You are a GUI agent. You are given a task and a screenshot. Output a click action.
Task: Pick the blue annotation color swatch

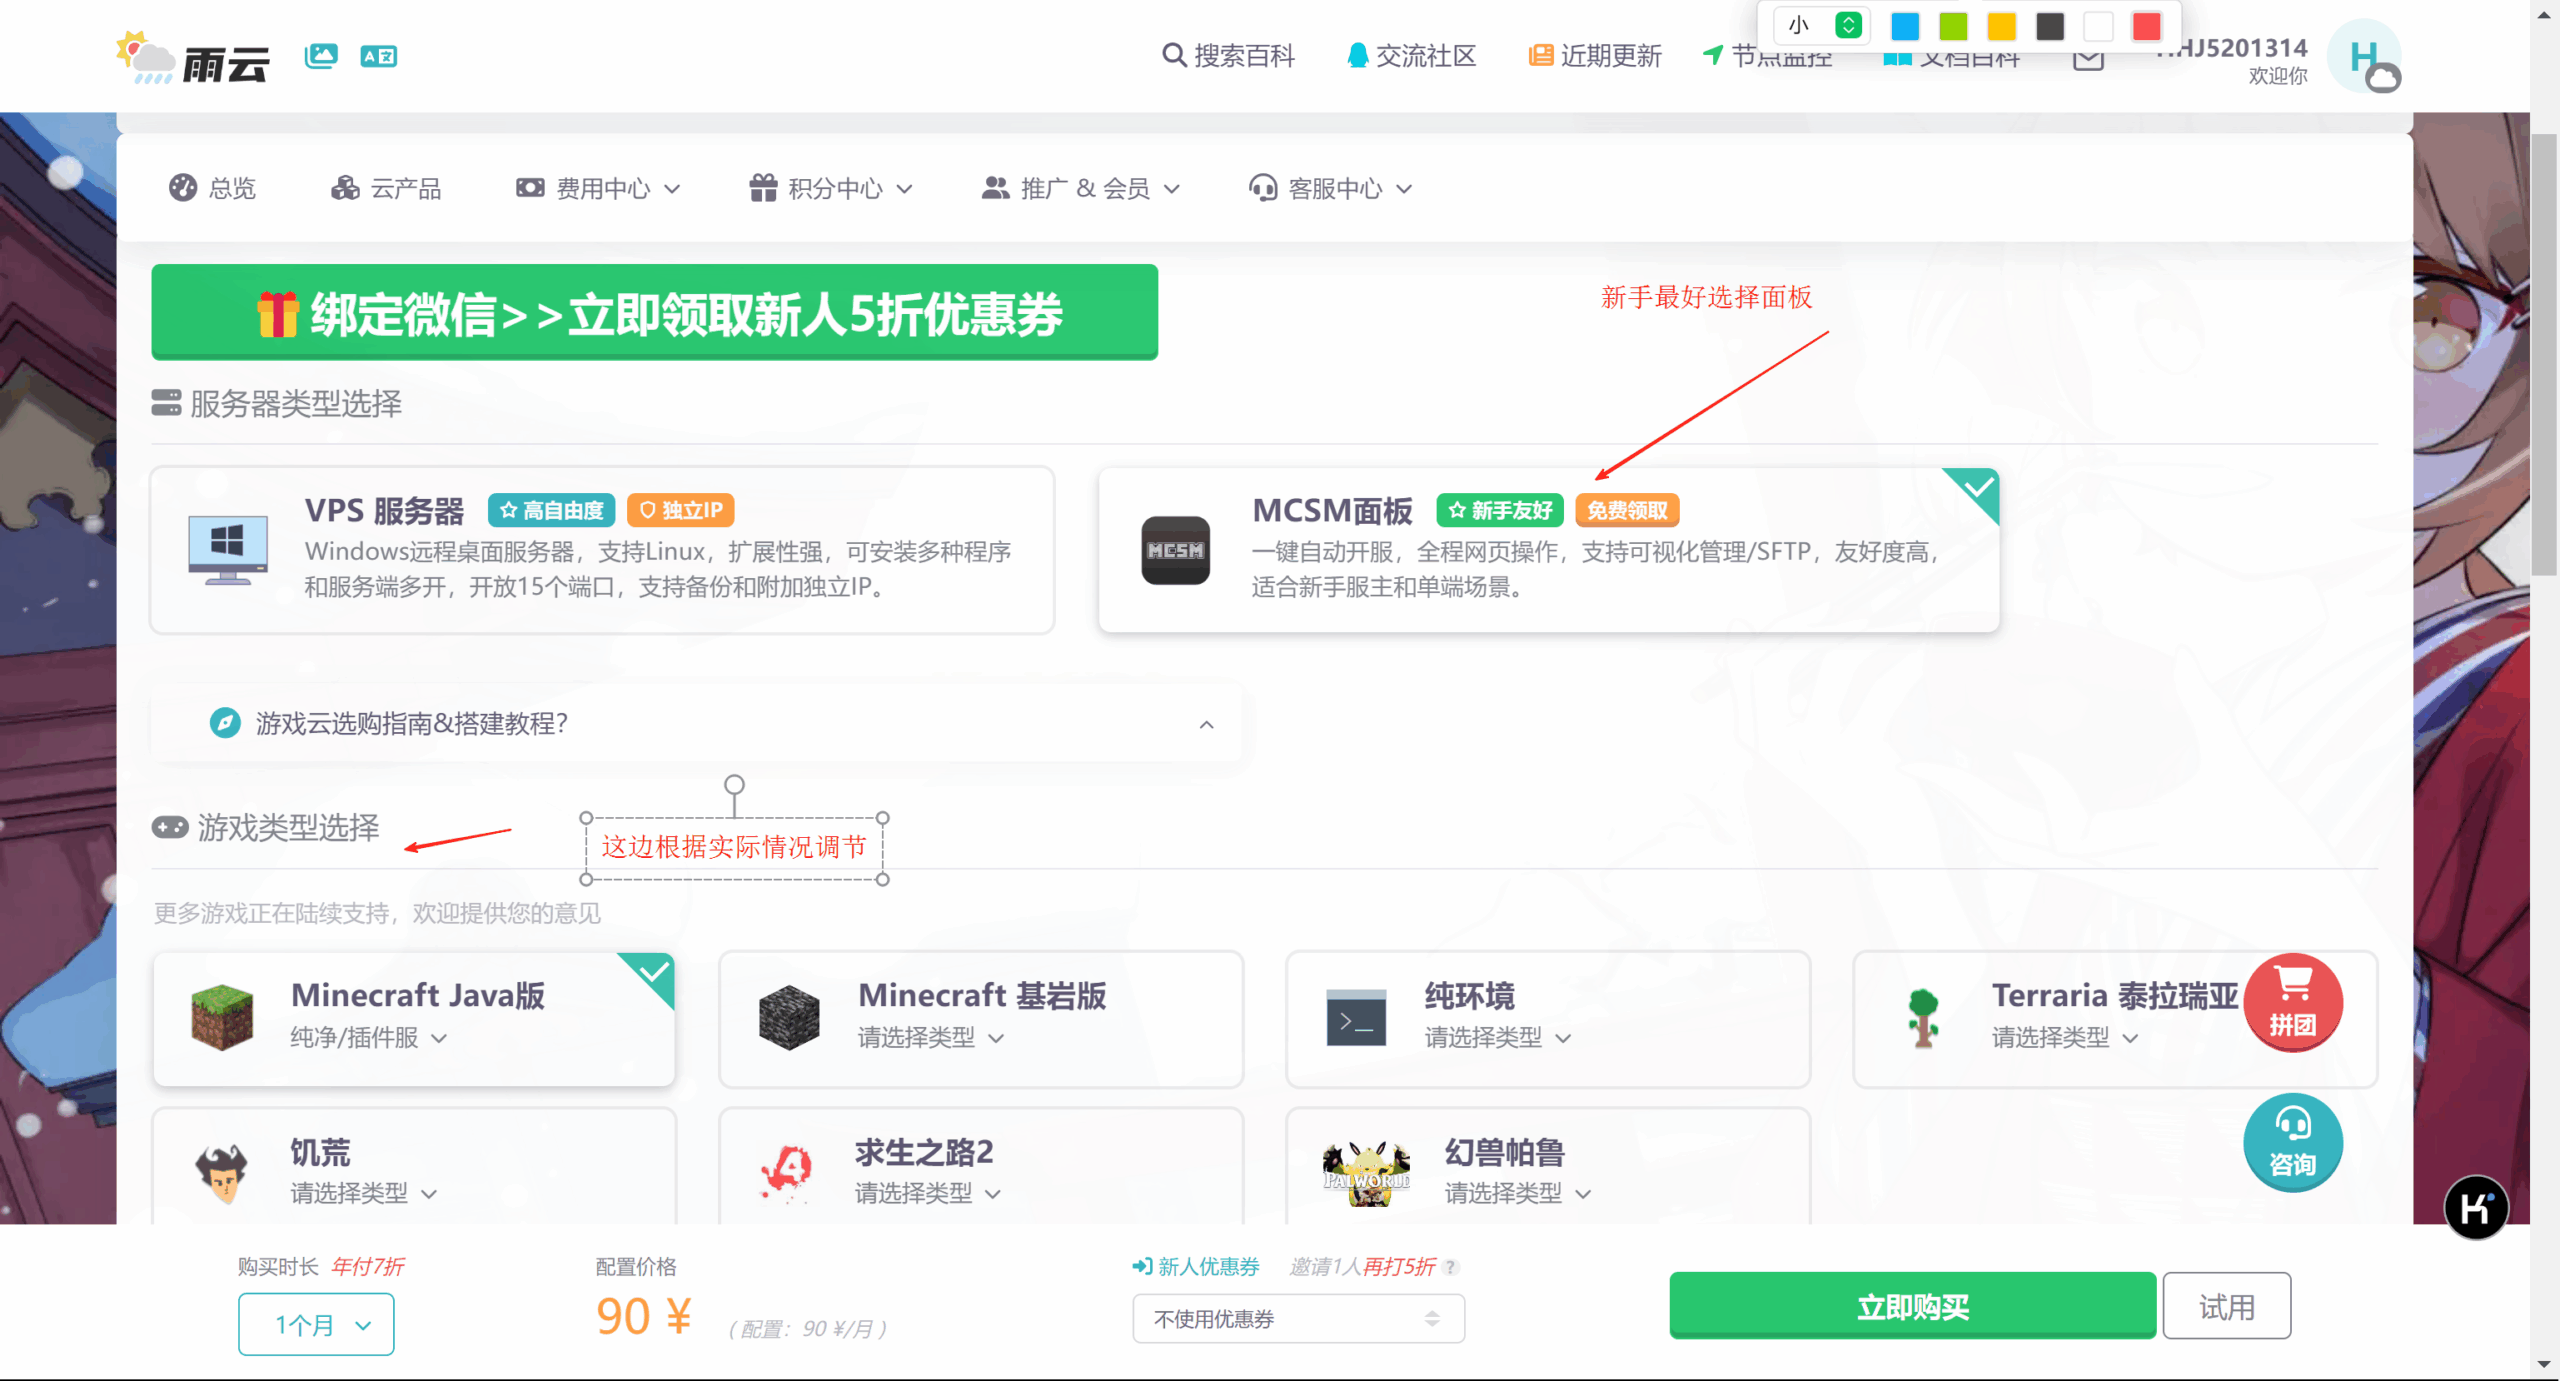click(1905, 26)
